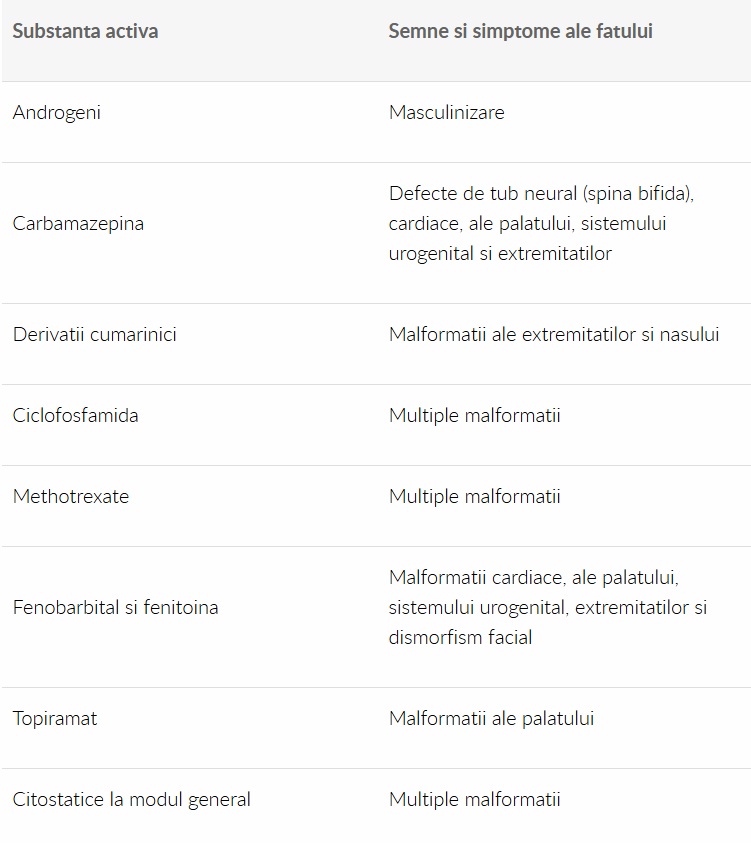This screenshot has width=751, height=843.
Task: Select the 'Methotrexate' cell
Action: point(71,496)
